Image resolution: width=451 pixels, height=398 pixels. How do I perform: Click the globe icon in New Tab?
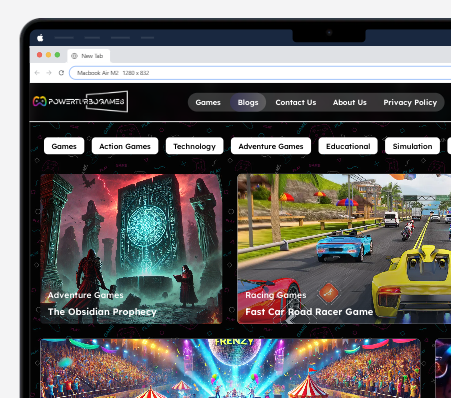coord(74,56)
